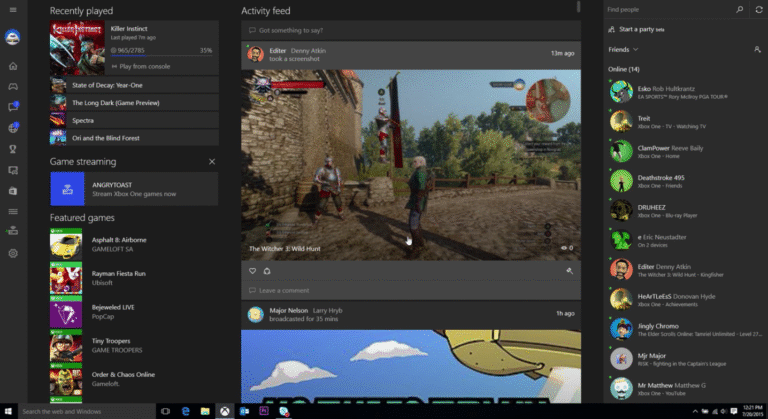This screenshot has height=419, width=768.
Task: Select friend Esko Rob Hultkrantz
Action: (686, 92)
